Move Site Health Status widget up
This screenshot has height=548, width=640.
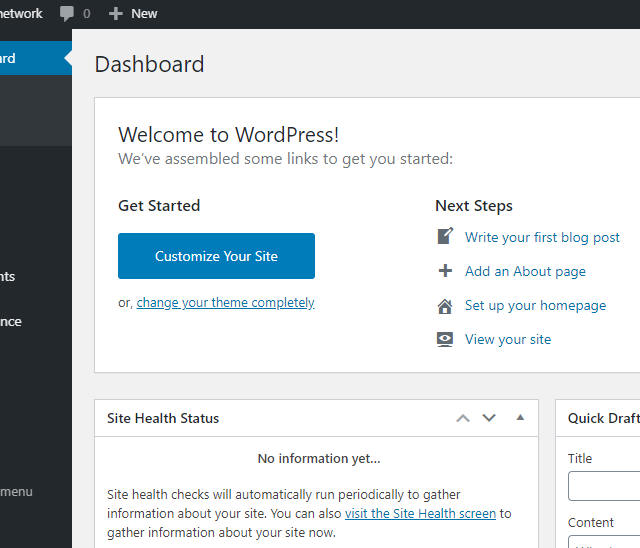(x=463, y=418)
